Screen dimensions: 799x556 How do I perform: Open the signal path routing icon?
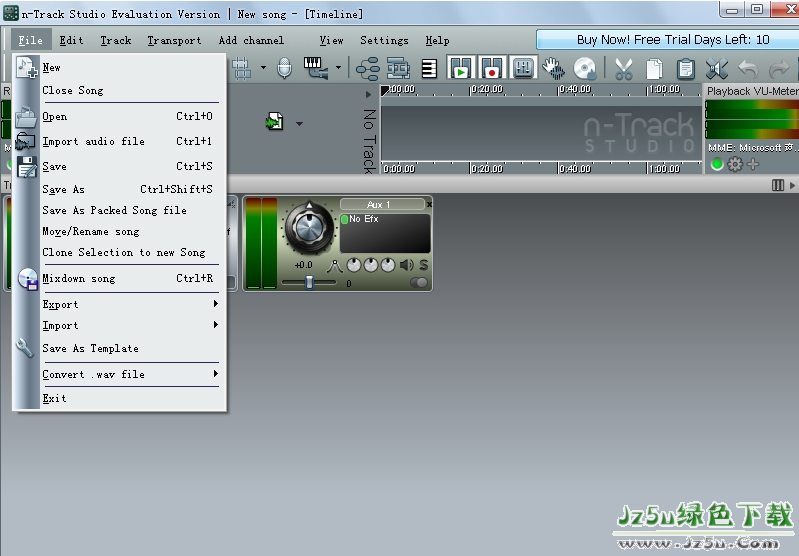coord(367,68)
